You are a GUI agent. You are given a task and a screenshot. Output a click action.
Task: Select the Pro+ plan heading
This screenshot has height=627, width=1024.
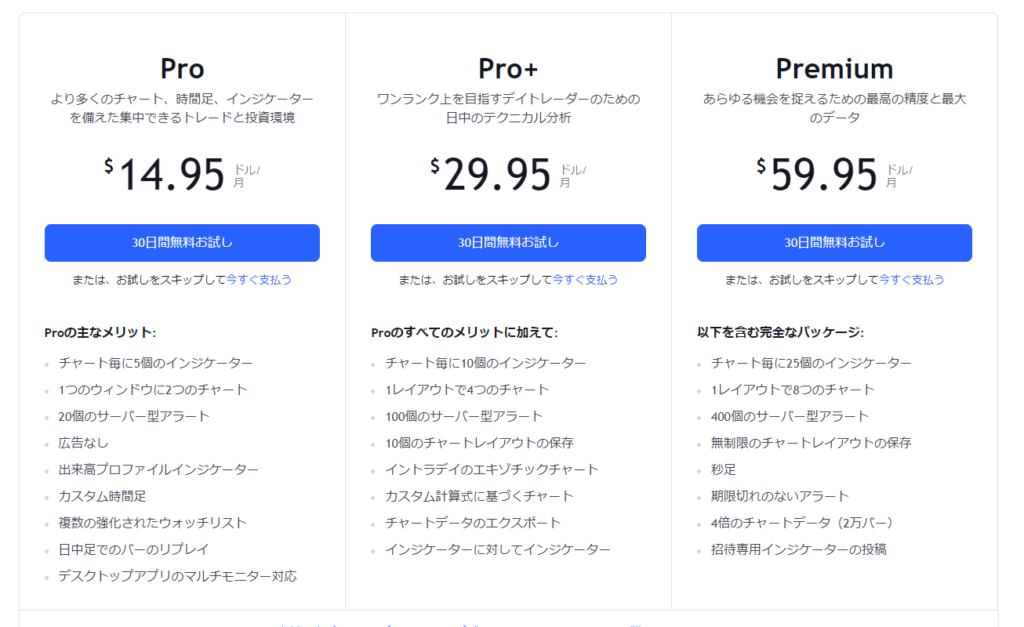click(508, 69)
